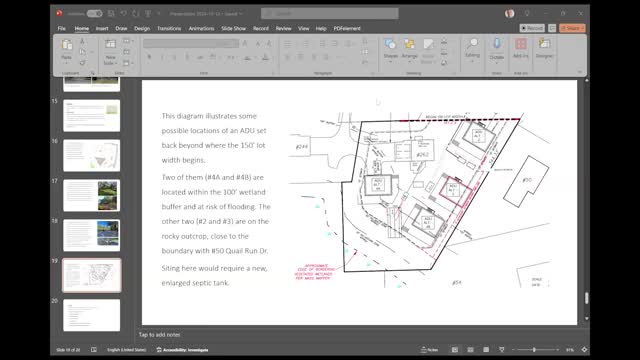Screen dimensions: 640x360
Task: Open the Arrange tool
Action: coord(409,50)
